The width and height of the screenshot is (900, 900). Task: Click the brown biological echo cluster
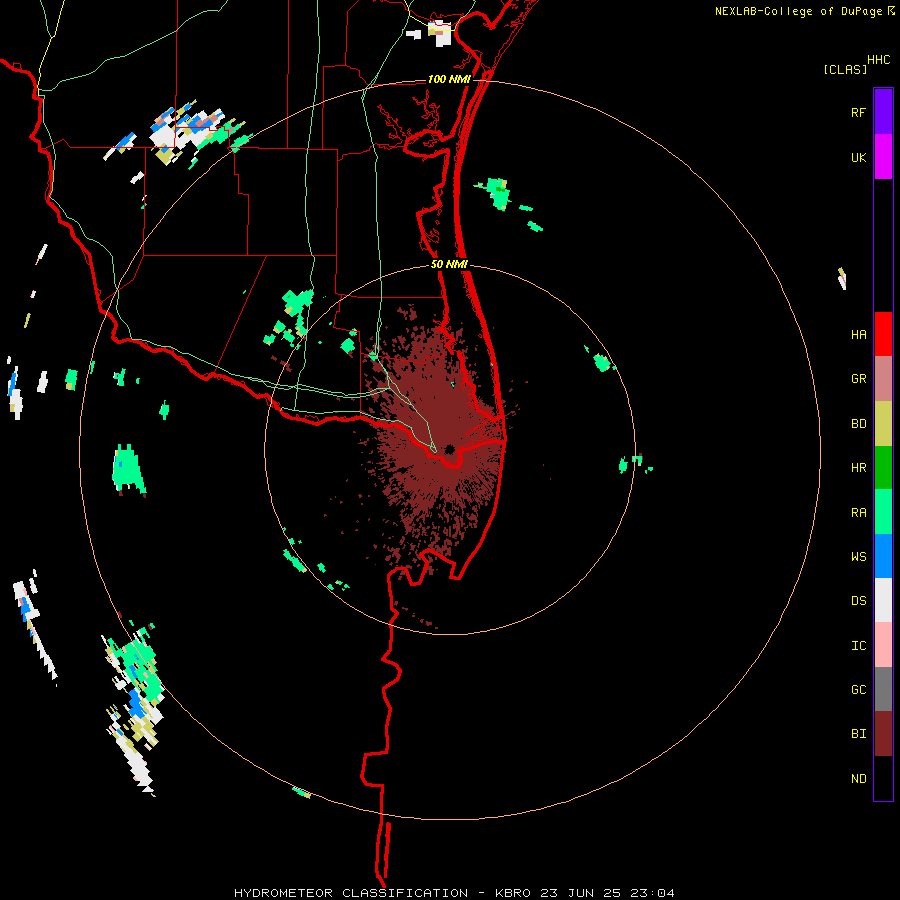tap(437, 441)
